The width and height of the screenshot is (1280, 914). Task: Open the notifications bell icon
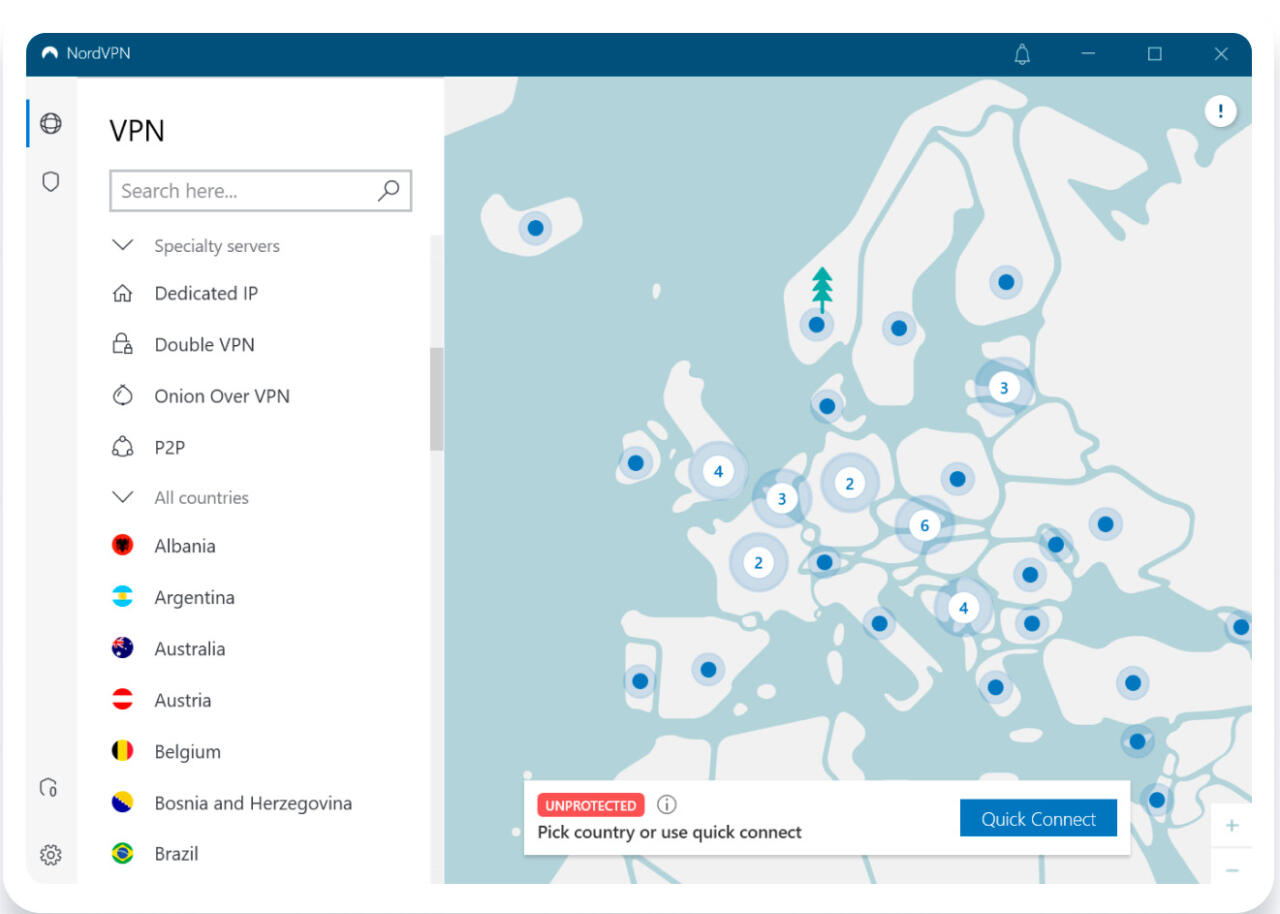1022,54
